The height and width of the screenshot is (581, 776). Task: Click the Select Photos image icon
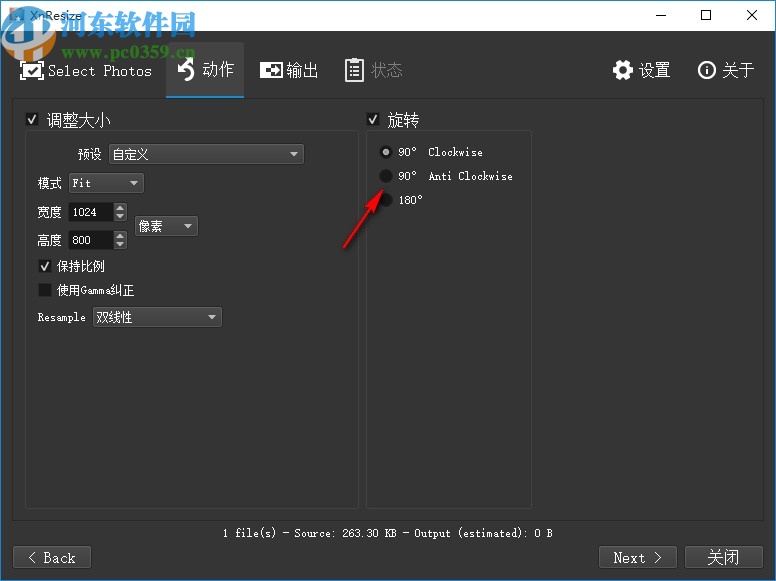(32, 71)
